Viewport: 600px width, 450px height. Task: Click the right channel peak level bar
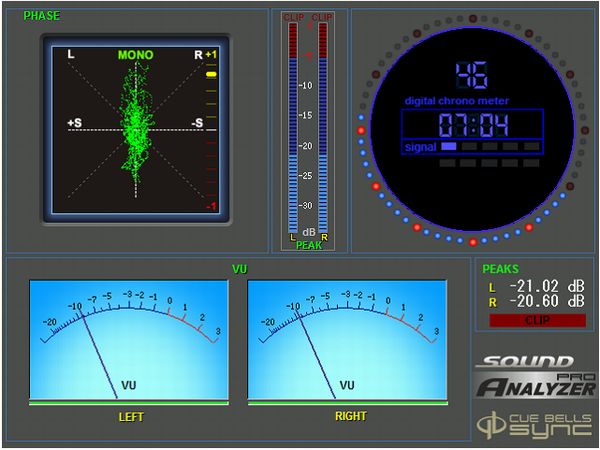(322, 130)
